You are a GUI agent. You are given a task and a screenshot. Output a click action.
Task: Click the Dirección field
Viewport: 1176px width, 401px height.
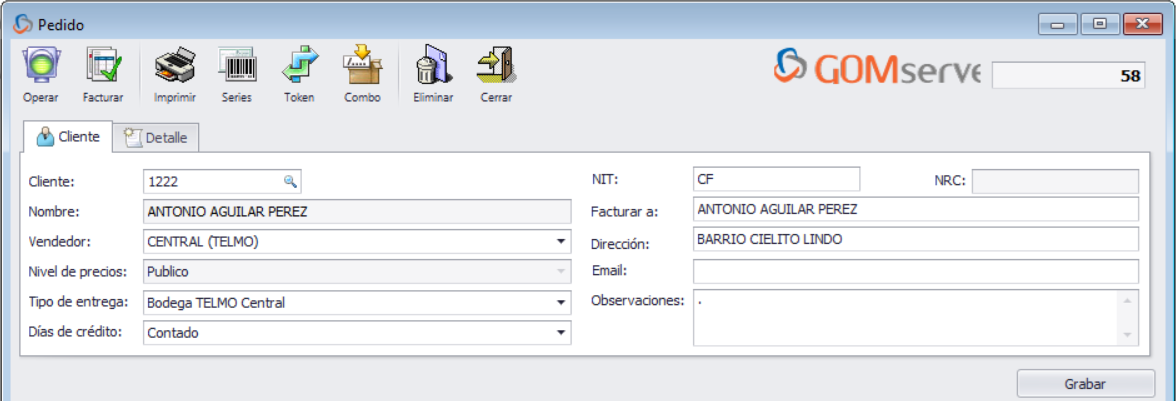916,239
